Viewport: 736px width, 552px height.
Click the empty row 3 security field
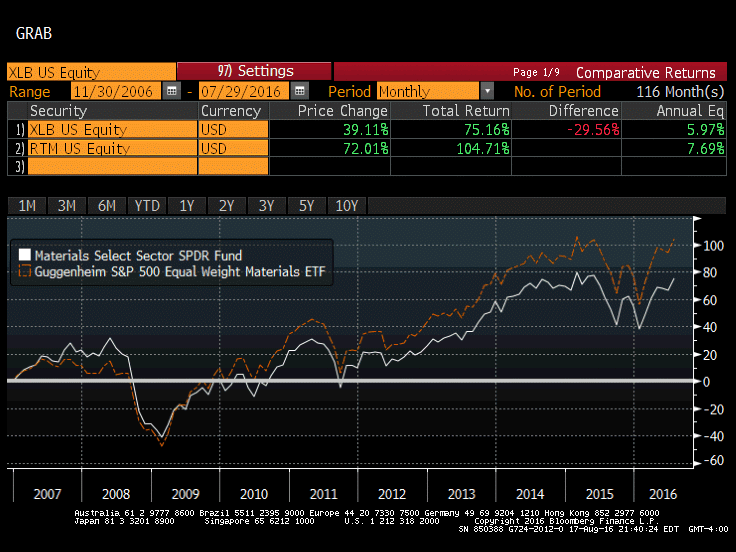pyautogui.click(x=112, y=166)
